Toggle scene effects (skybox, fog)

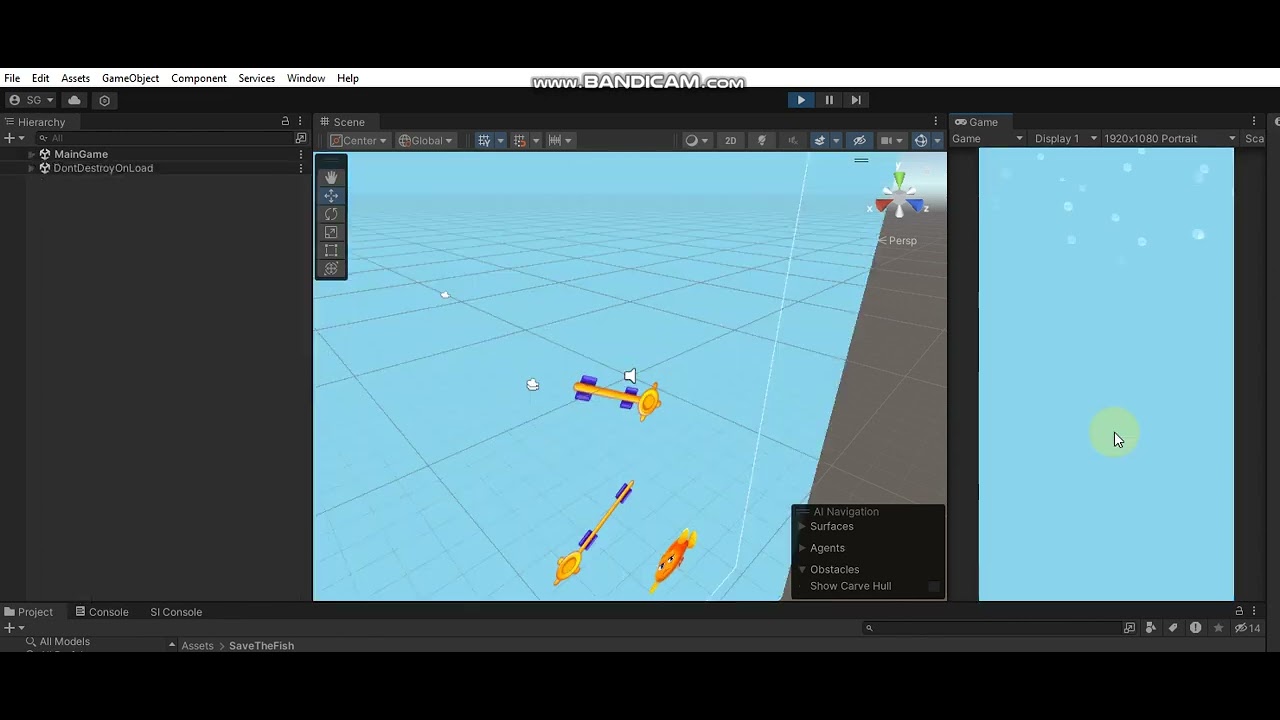point(820,140)
